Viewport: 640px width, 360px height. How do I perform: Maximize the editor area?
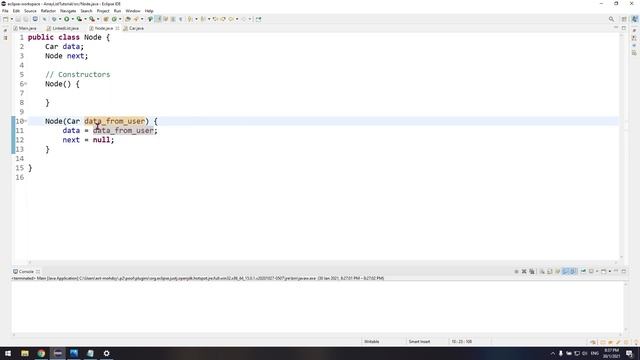tap(624, 28)
